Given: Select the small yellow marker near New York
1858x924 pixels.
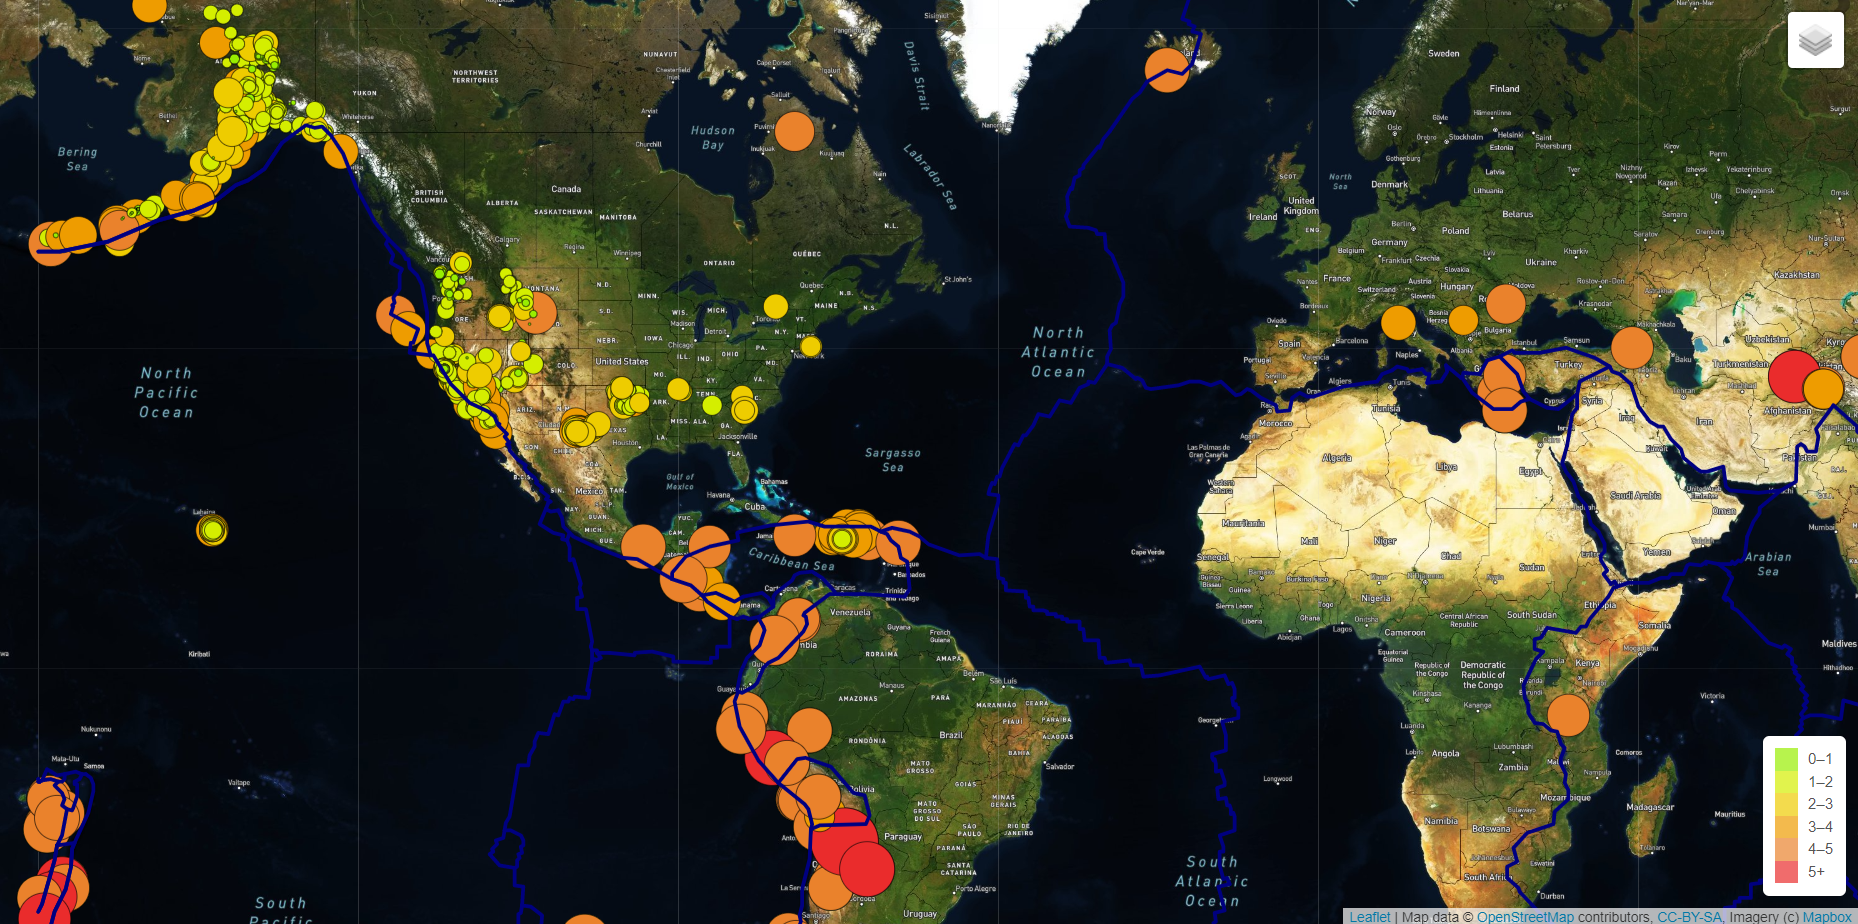Looking at the screenshot, I should tap(811, 346).
